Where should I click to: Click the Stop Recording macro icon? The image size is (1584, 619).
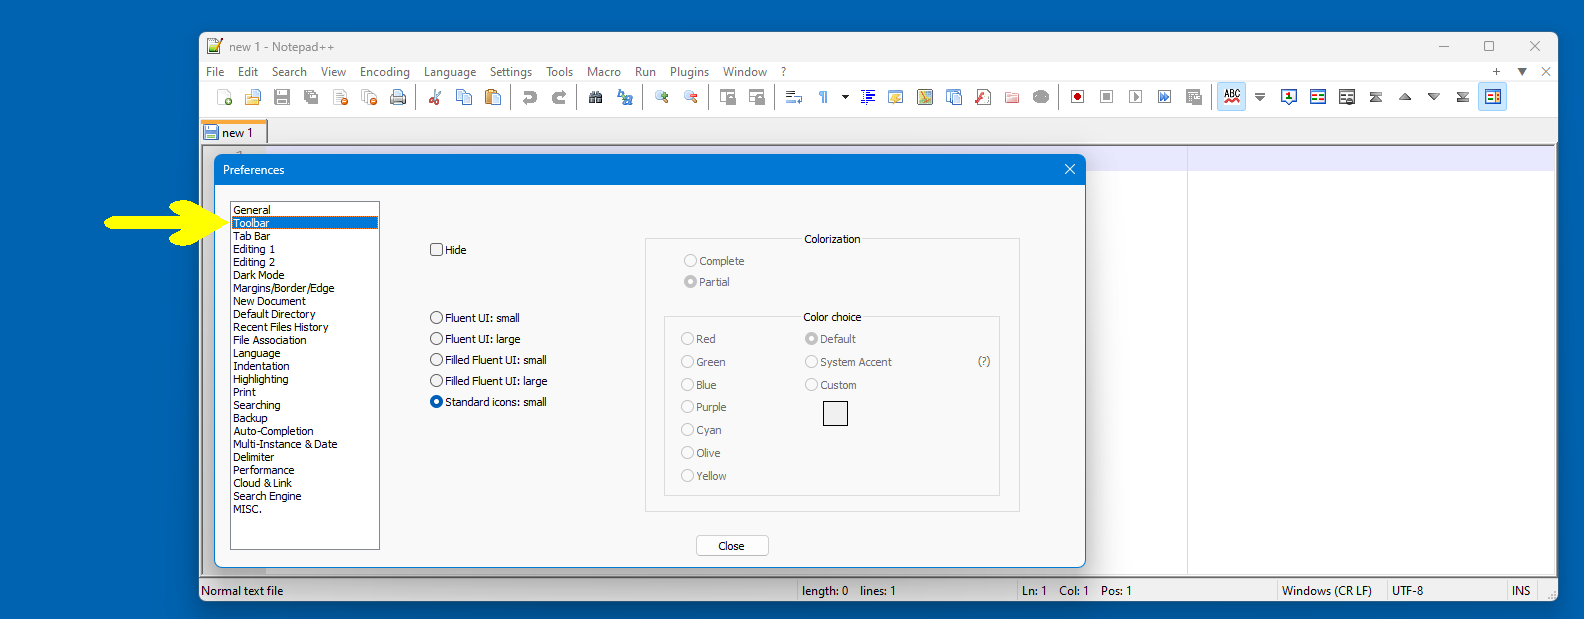click(x=1106, y=97)
